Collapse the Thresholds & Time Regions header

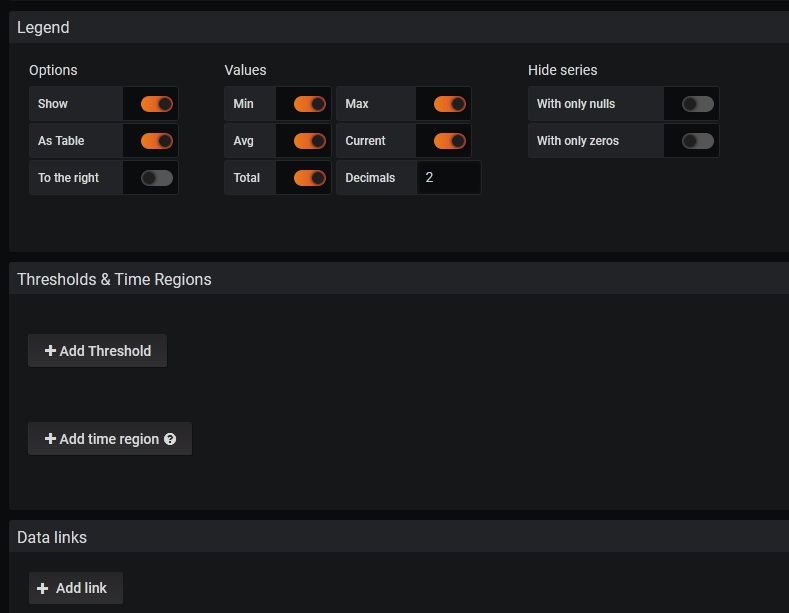coord(114,280)
